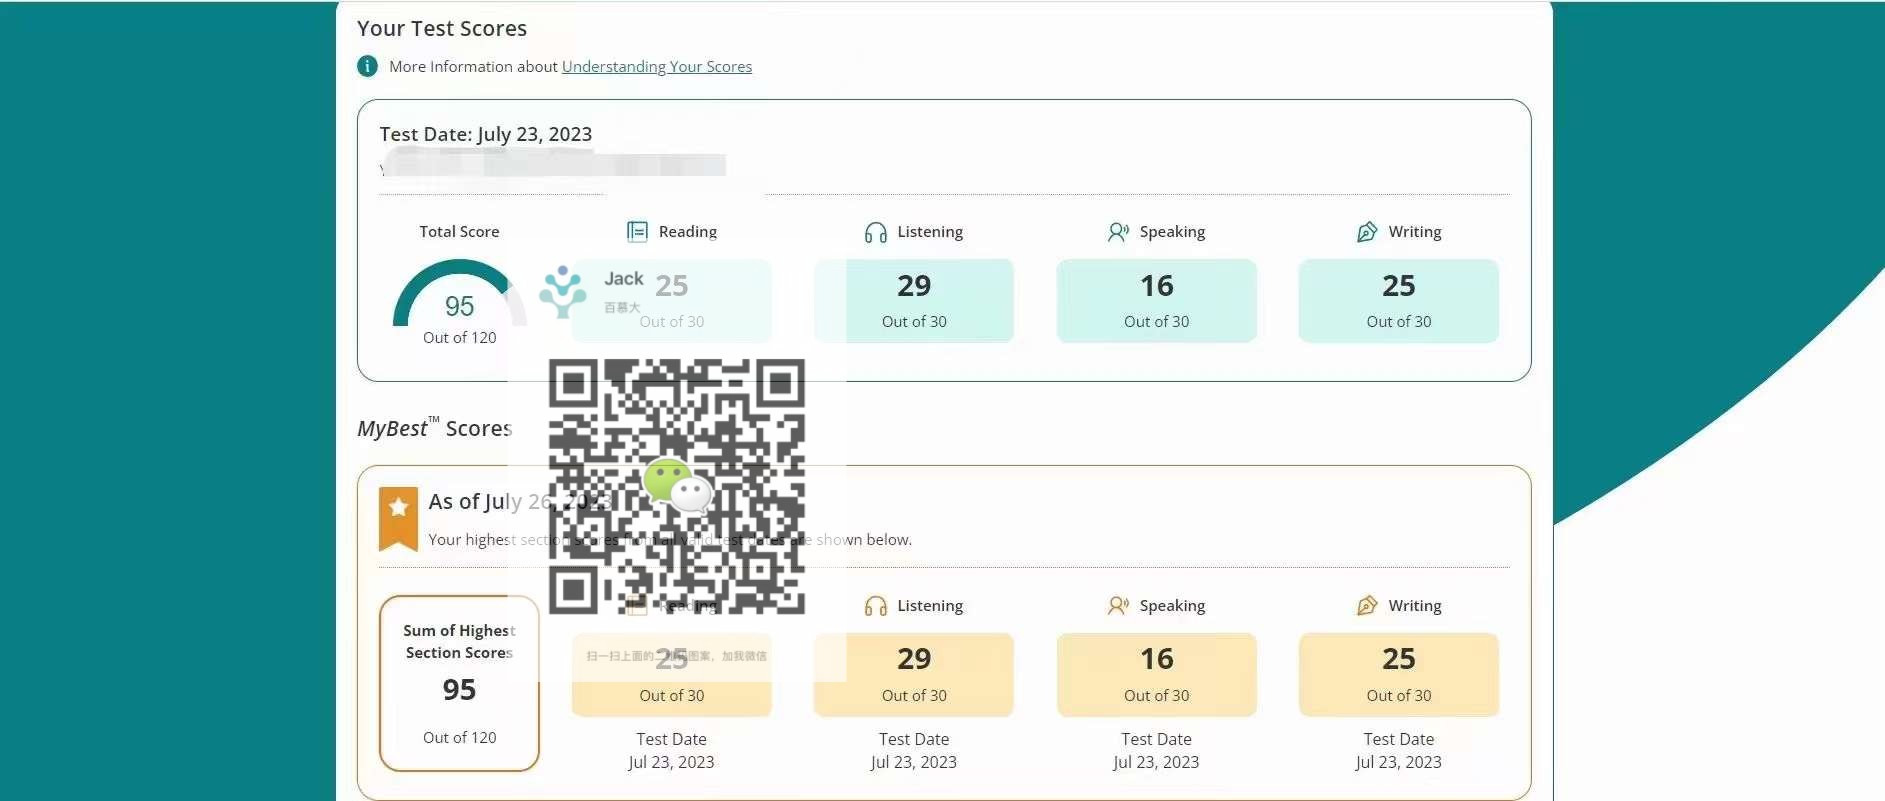Screen dimensions: 1885x801
Task: Click the Writing pen icon in the July 23 card
Action: pyautogui.click(x=1366, y=232)
